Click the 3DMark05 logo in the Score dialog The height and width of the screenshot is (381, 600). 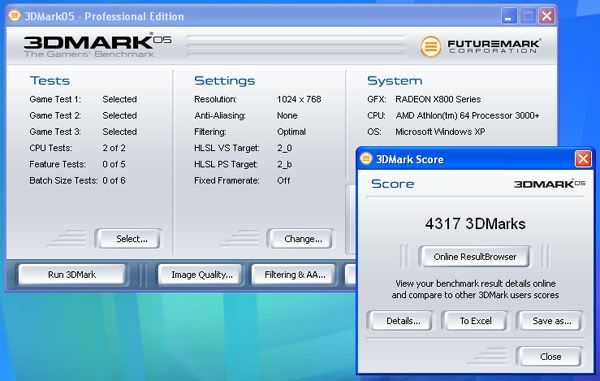tap(549, 184)
